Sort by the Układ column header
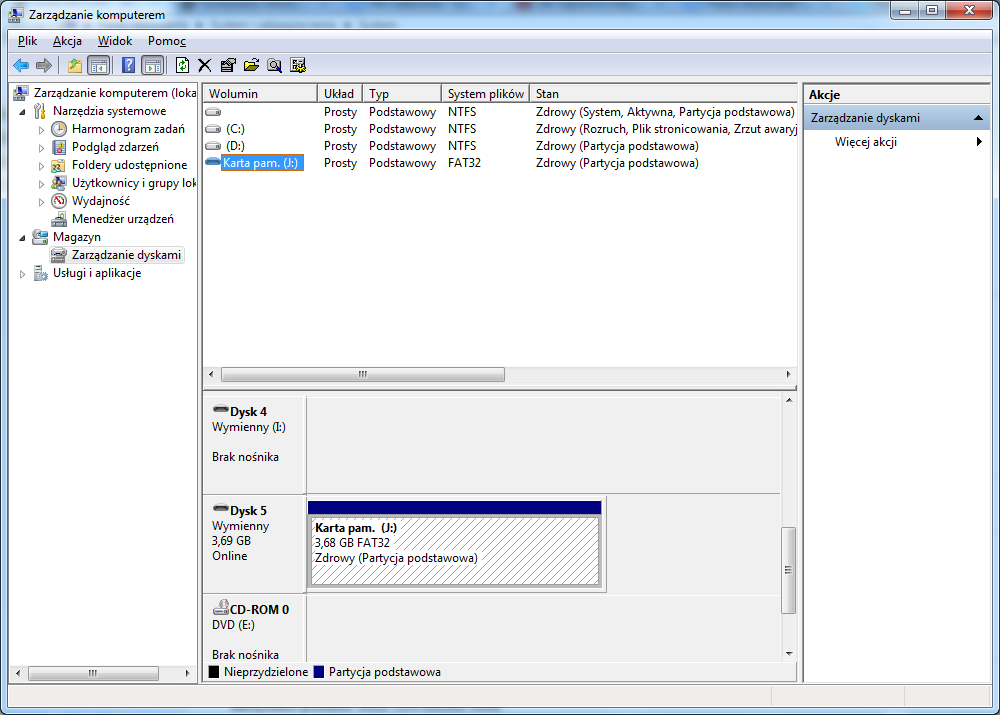The height and width of the screenshot is (715, 1000). [340, 94]
